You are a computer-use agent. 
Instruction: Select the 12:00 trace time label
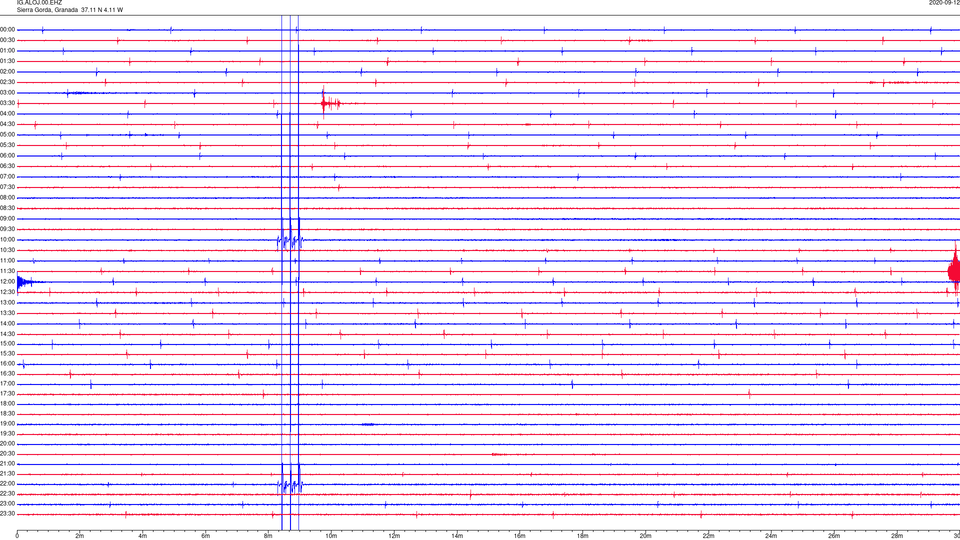[x=8, y=282]
